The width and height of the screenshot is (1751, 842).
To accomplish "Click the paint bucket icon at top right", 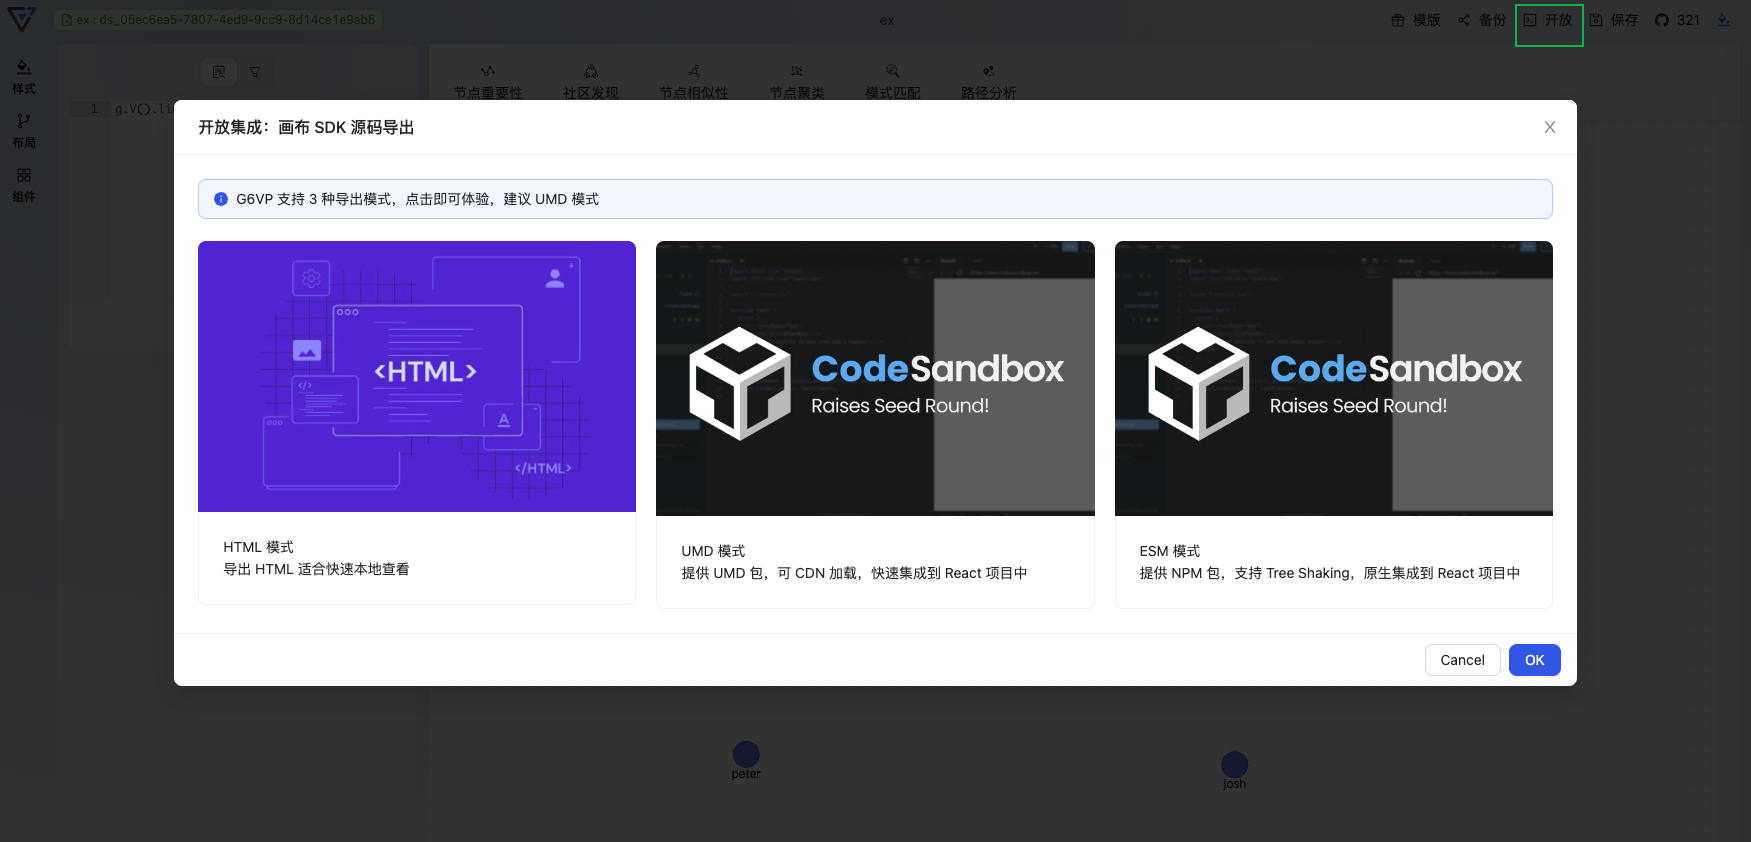I will coord(1723,20).
